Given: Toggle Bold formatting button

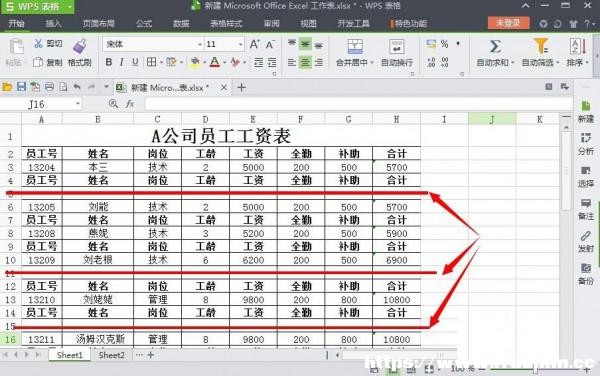Looking at the screenshot, I should coord(109,62).
